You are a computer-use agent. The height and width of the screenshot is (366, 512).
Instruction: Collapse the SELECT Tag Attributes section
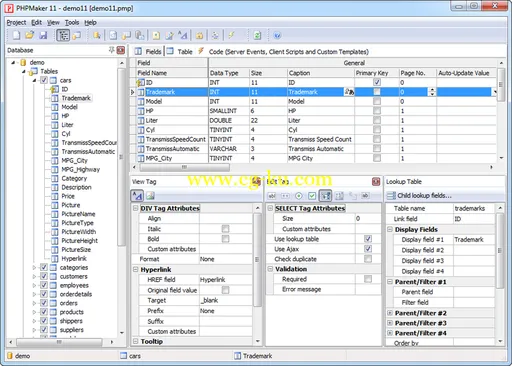click(x=270, y=208)
